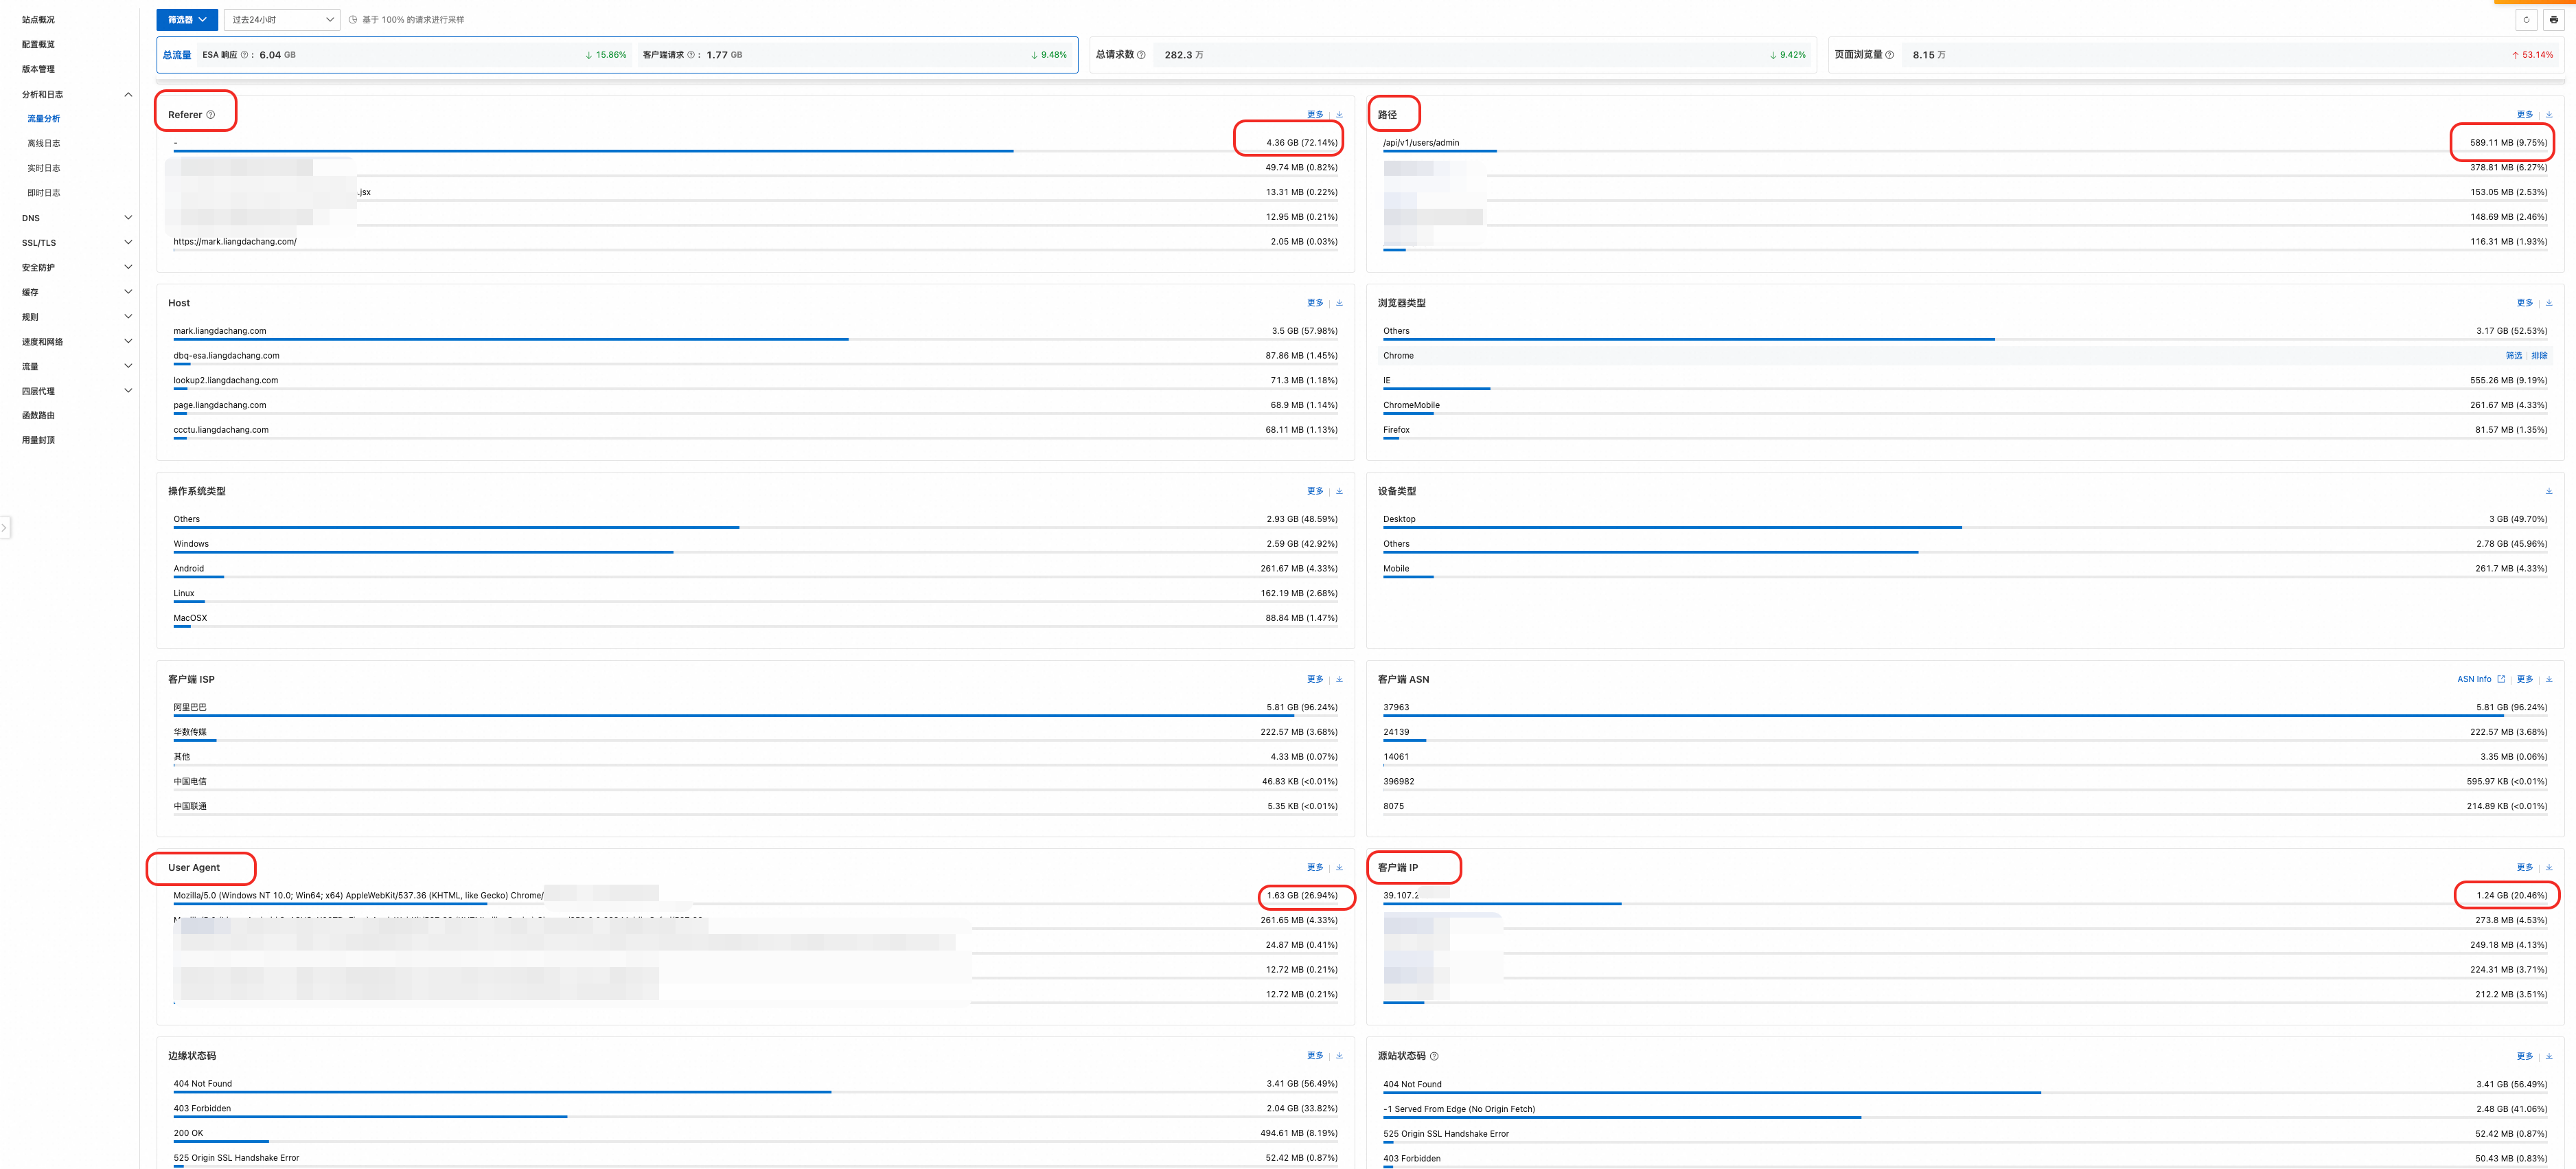
Task: Click help icon beside 页面浏览量
Action: (1889, 55)
